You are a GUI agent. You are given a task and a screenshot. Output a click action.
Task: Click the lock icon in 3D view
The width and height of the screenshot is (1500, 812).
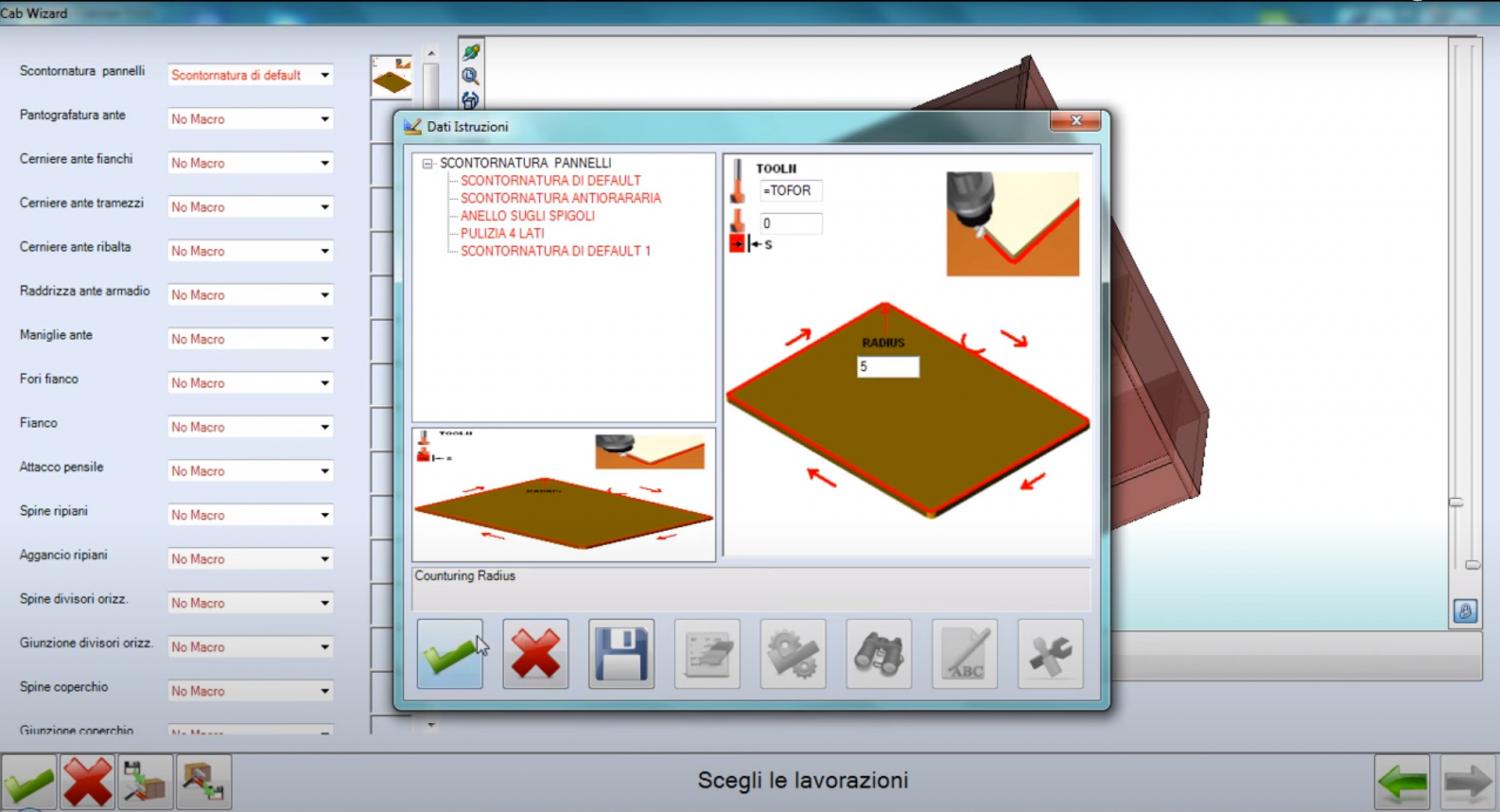click(1464, 611)
